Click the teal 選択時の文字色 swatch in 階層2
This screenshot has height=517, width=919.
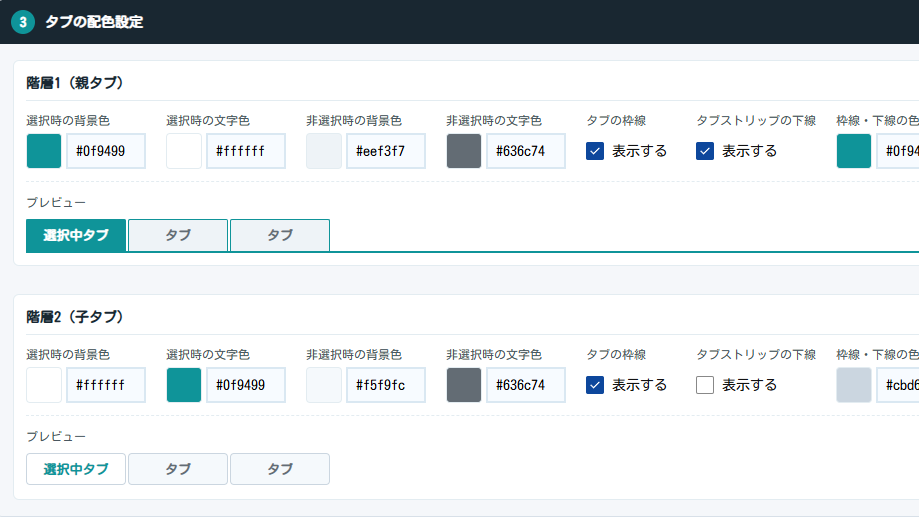pos(184,385)
